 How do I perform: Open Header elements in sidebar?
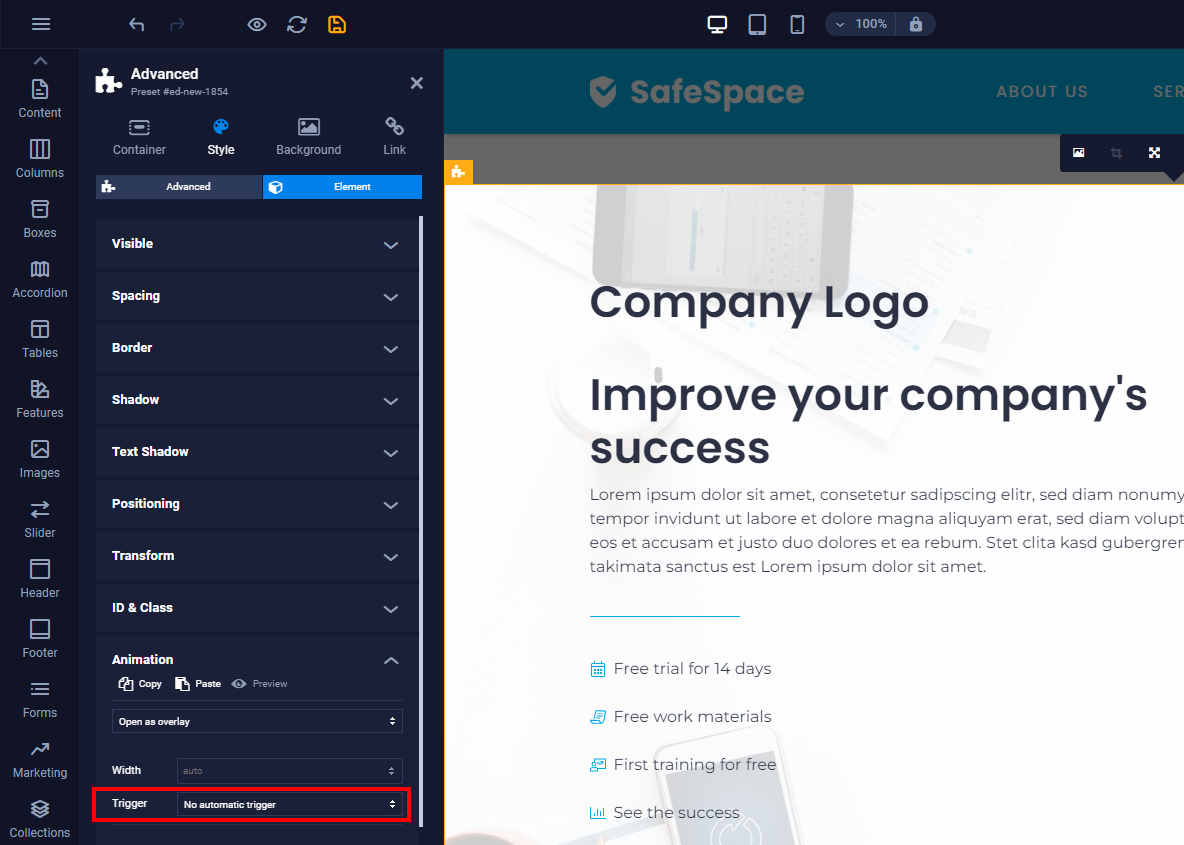coord(40,579)
